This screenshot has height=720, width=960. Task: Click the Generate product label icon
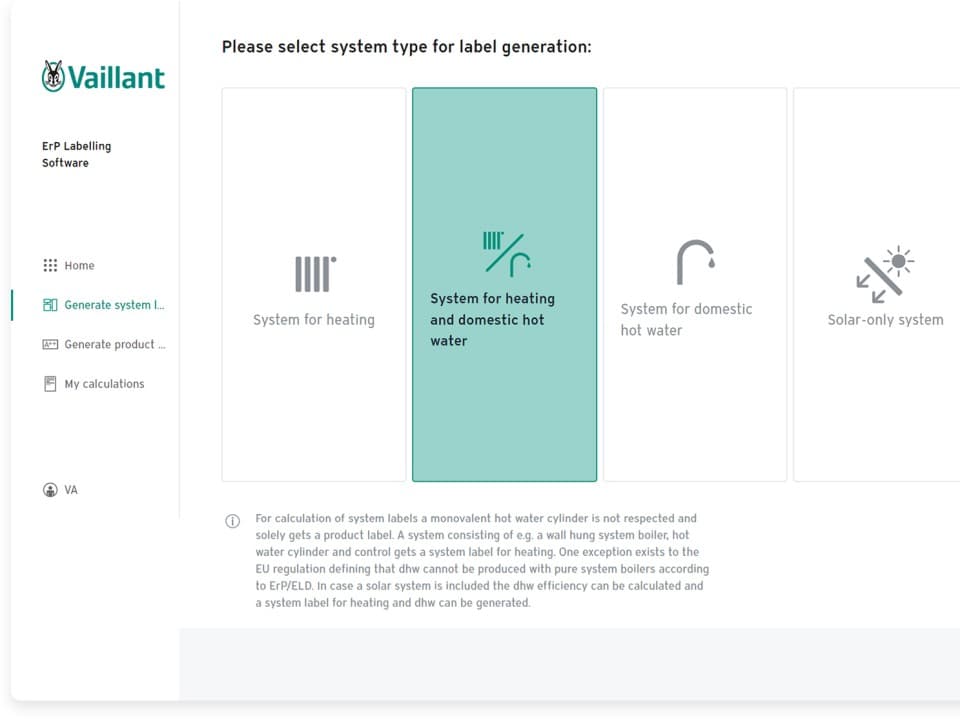50,344
